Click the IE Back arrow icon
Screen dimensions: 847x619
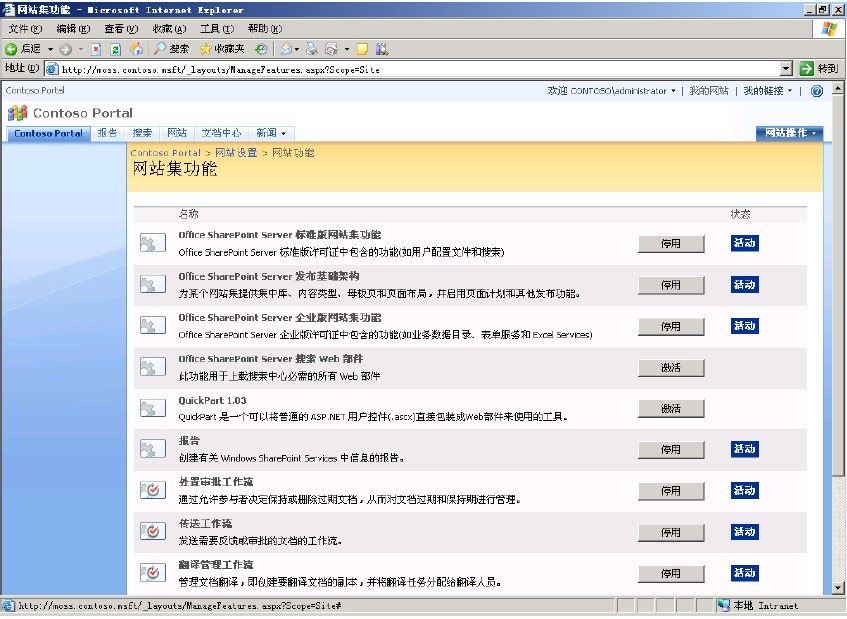pyautogui.click(x=11, y=49)
